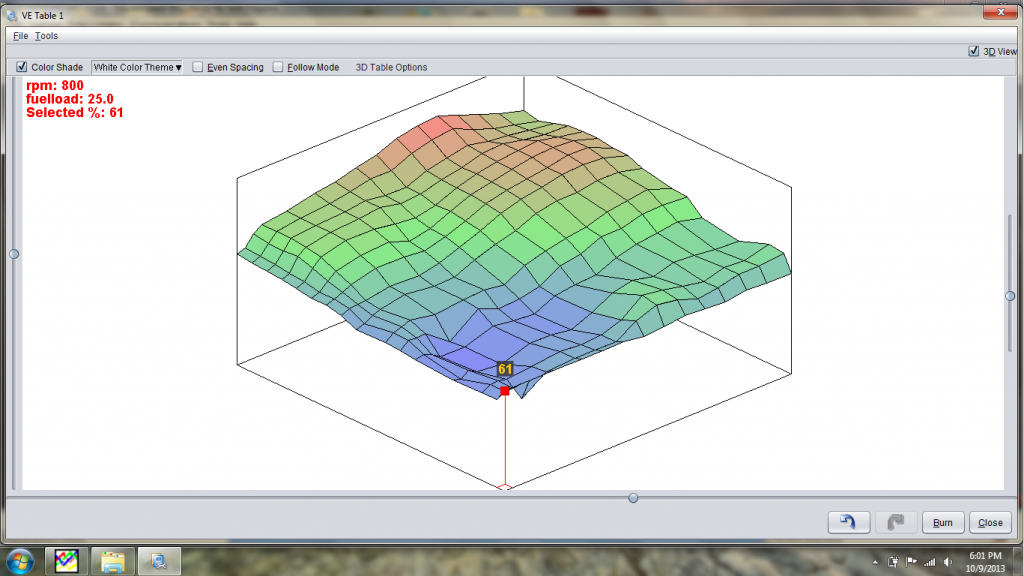Screen dimensions: 1024x576
Task: Open the File menu
Action: click(19, 35)
